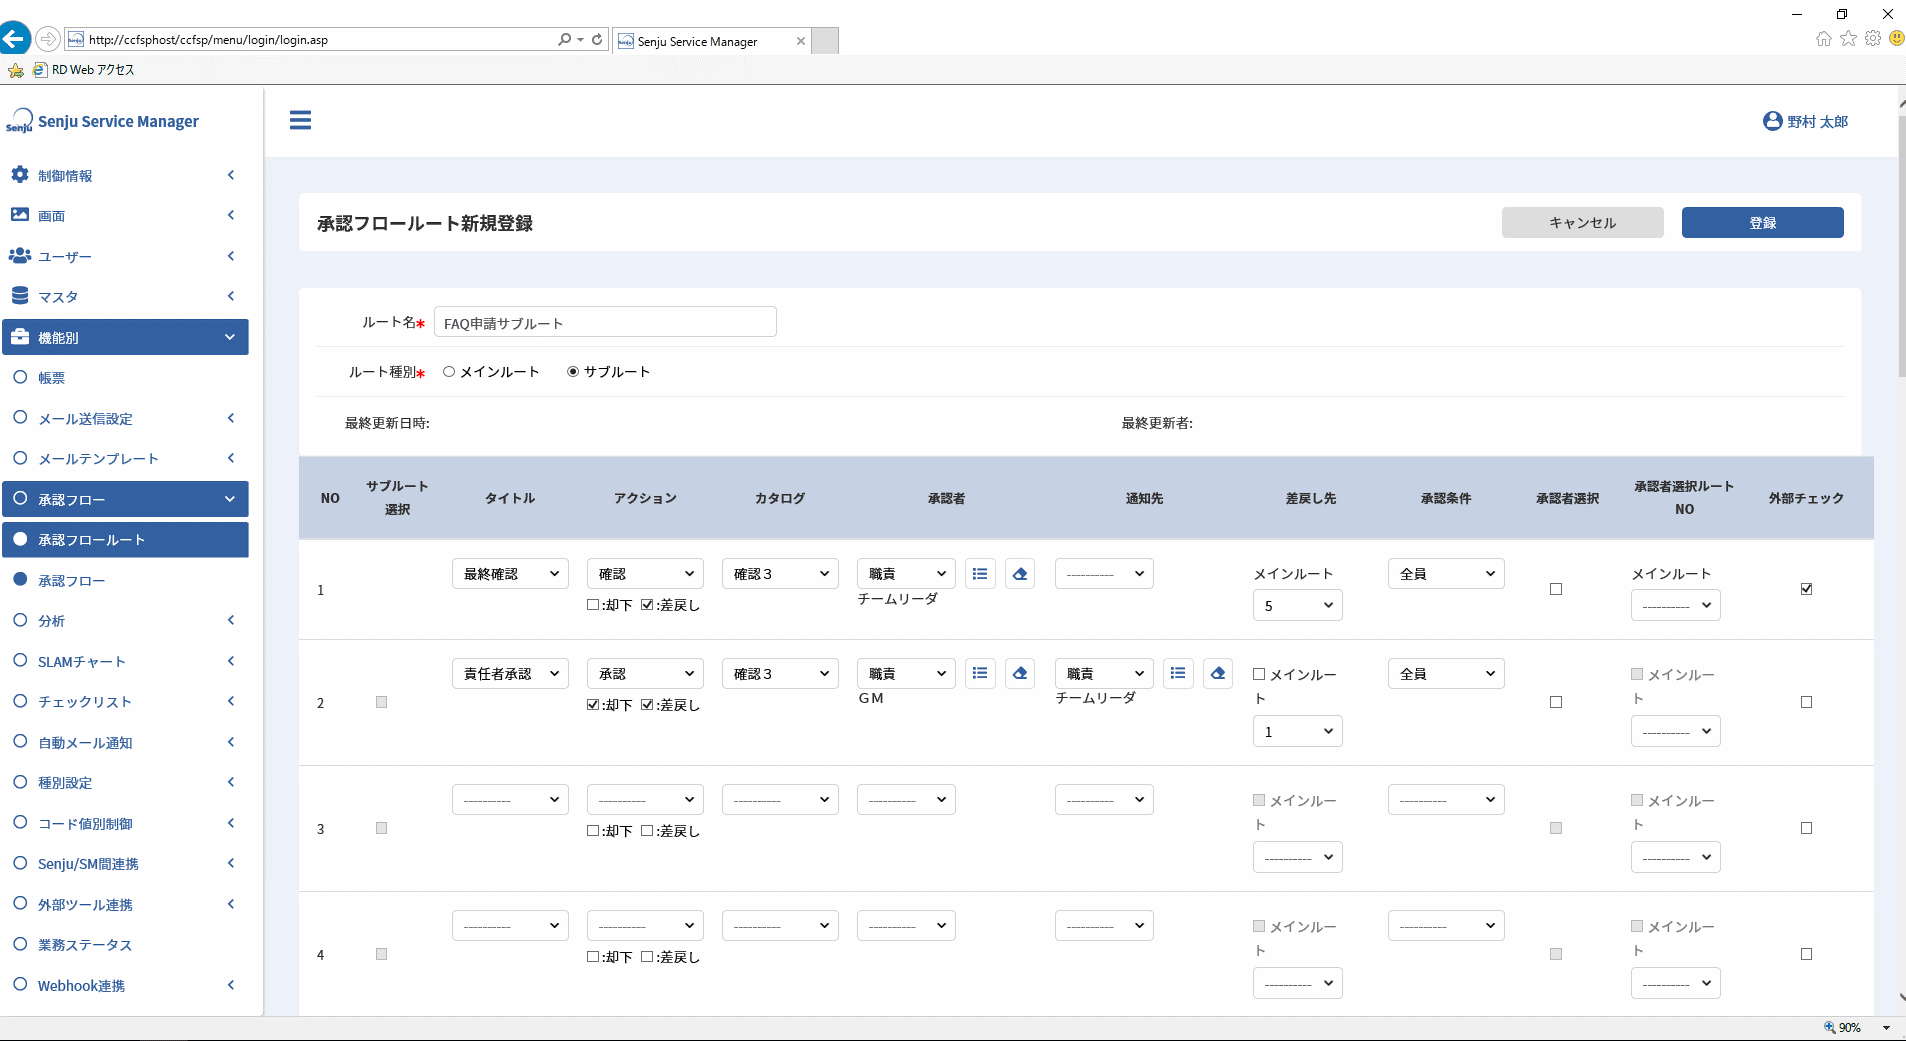The image size is (1906, 1041).
Task: Open approver list icon in row 1
Action: tap(980, 574)
